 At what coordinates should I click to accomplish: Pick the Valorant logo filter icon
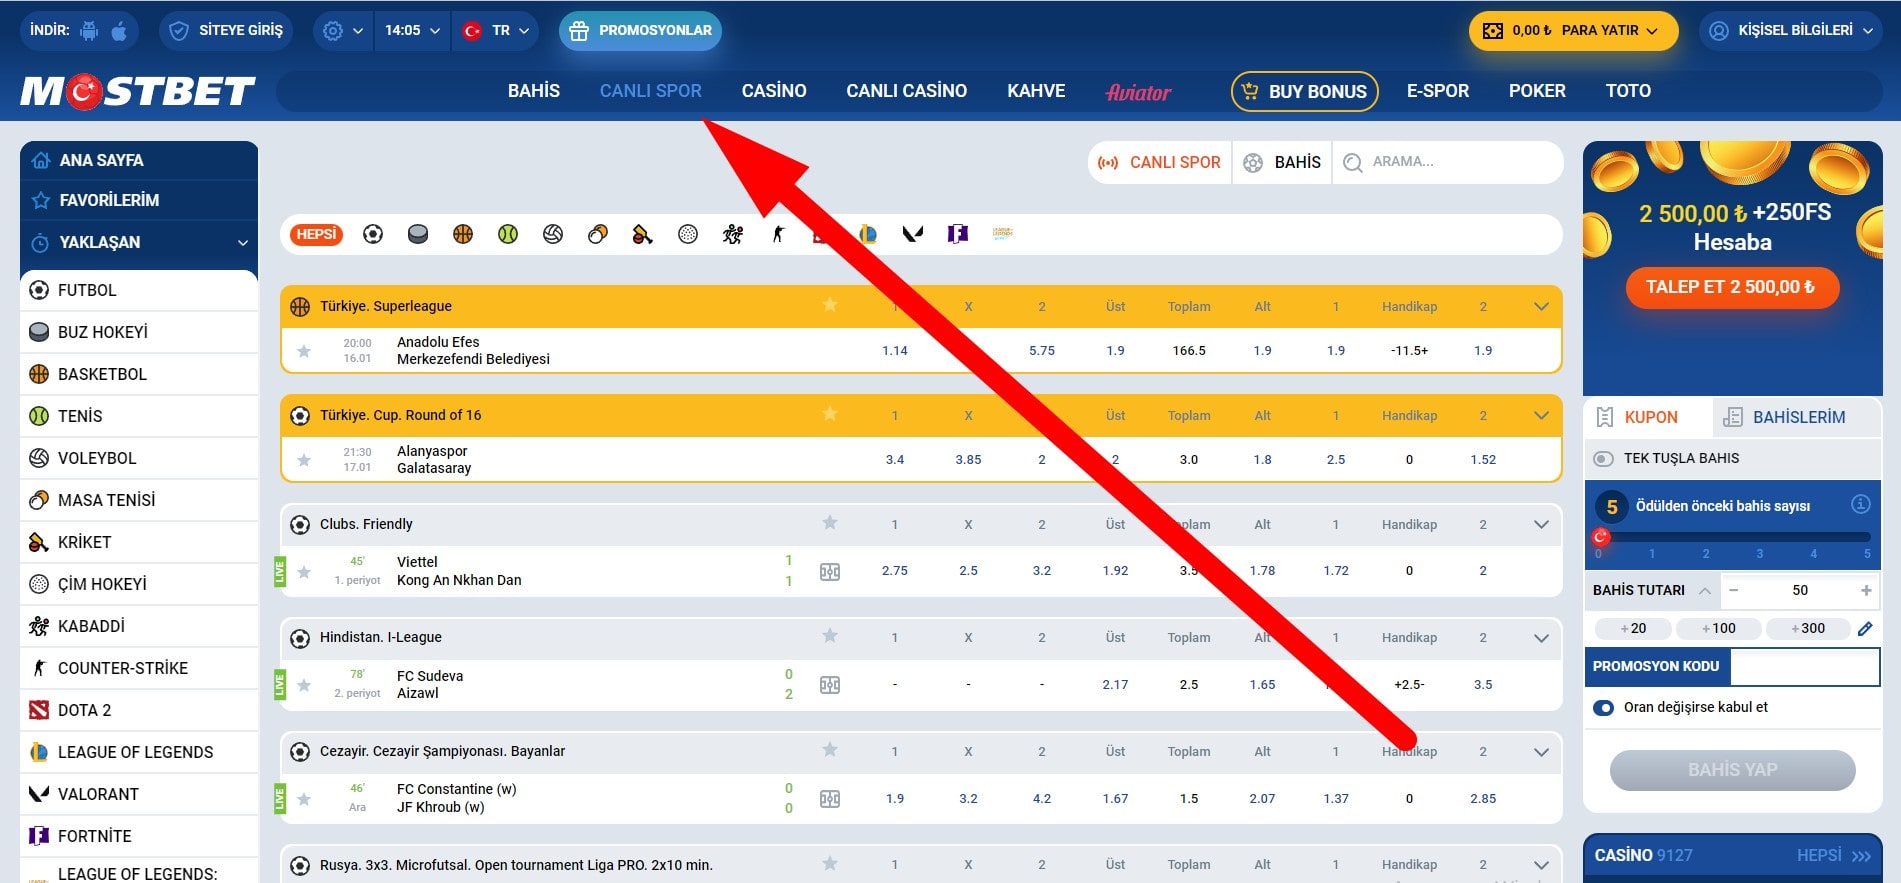[912, 234]
